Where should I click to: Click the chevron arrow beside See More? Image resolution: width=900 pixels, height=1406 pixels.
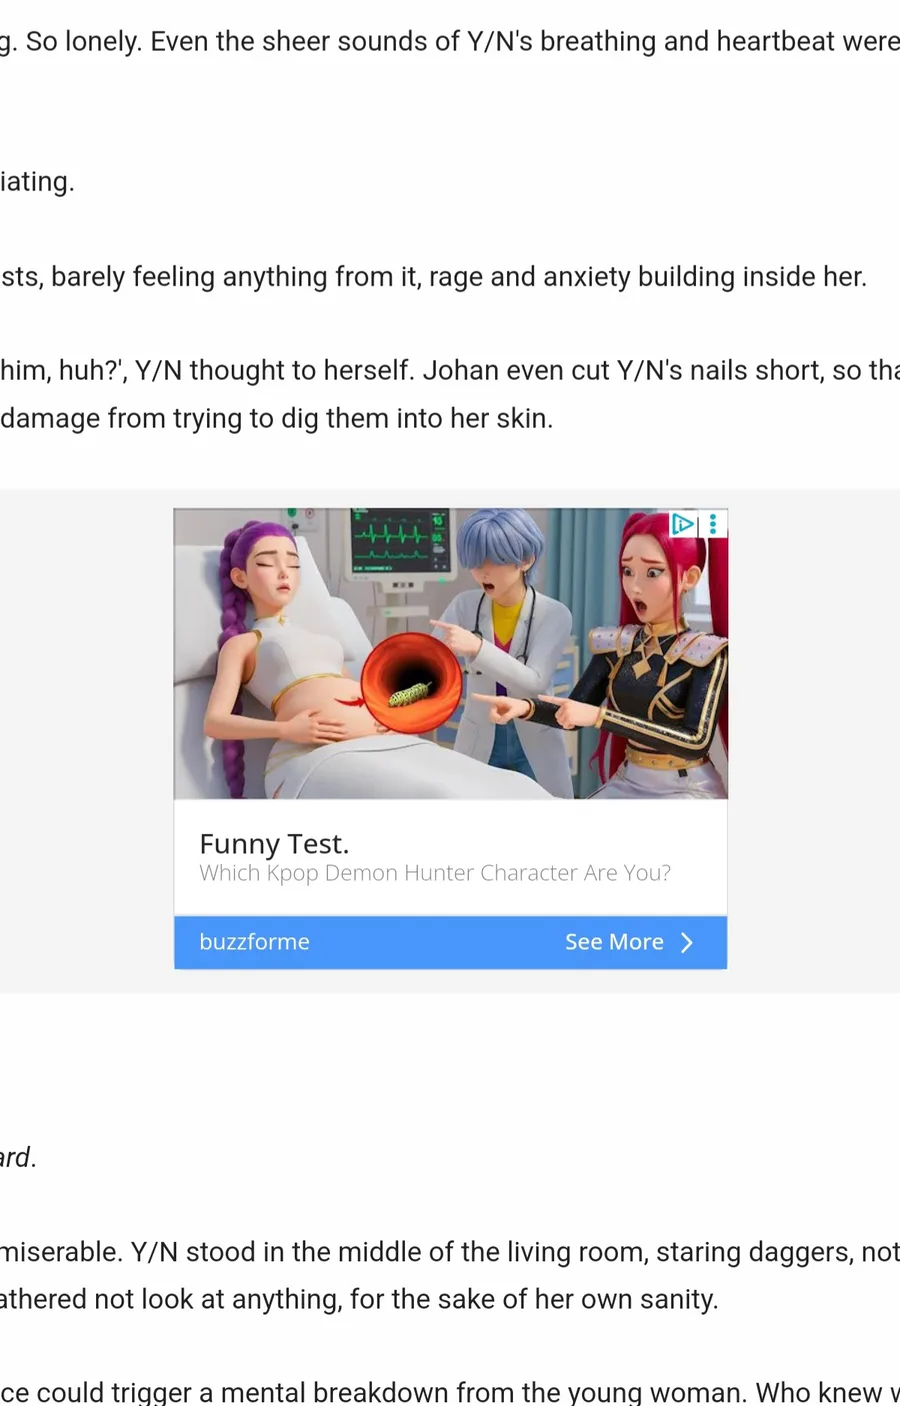click(687, 942)
